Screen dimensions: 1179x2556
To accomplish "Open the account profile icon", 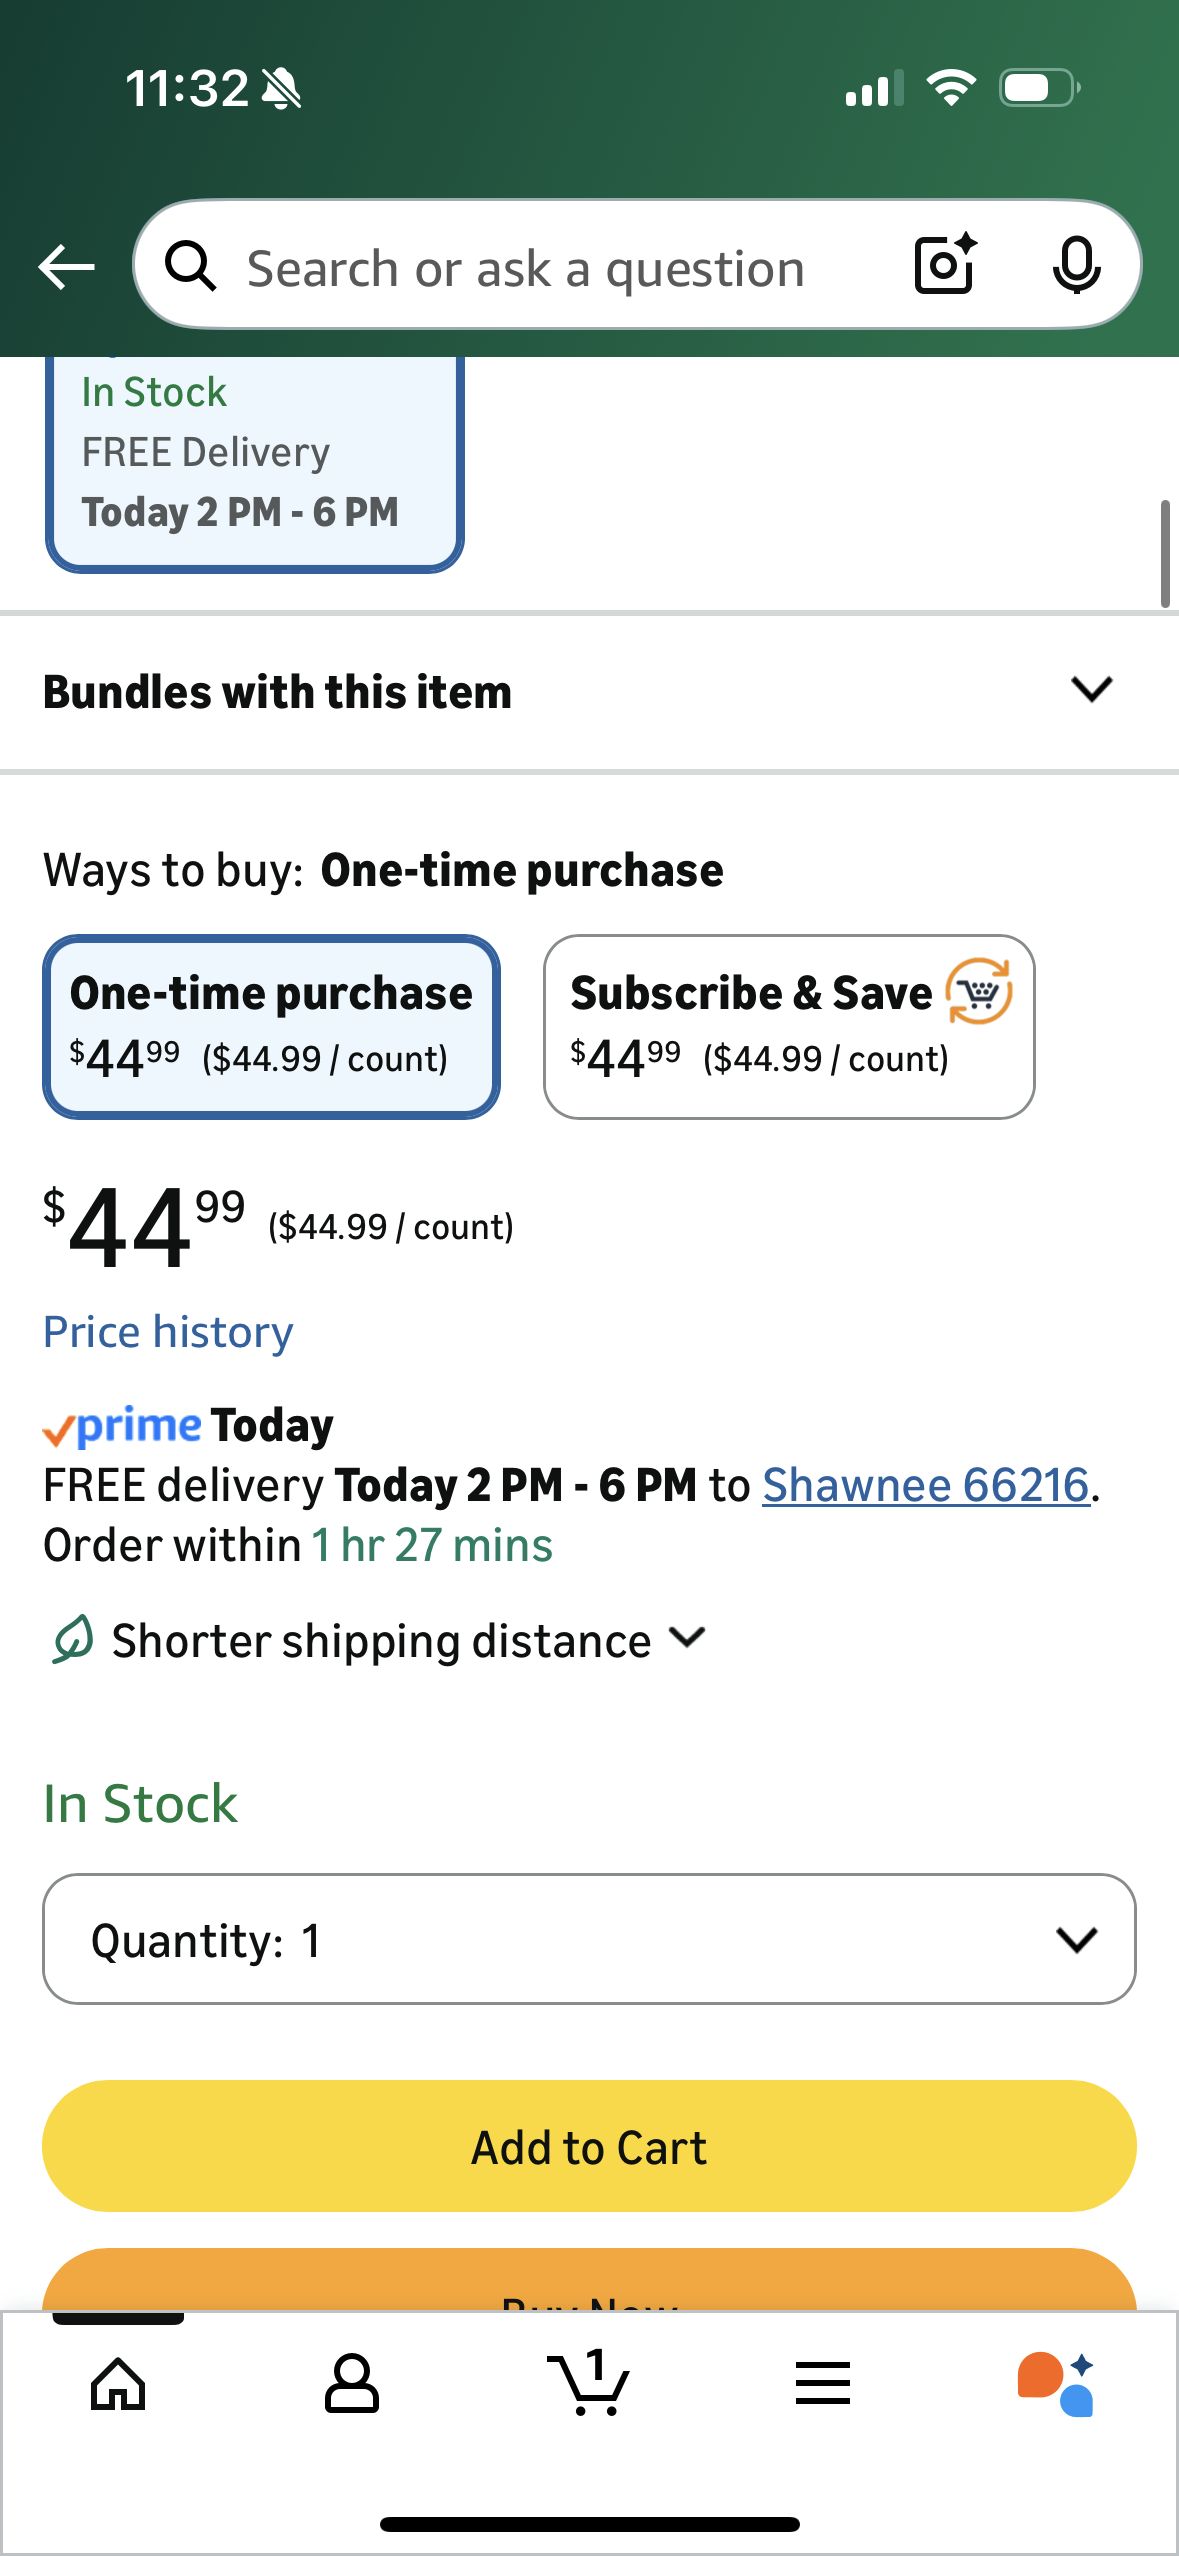I will point(352,2384).
